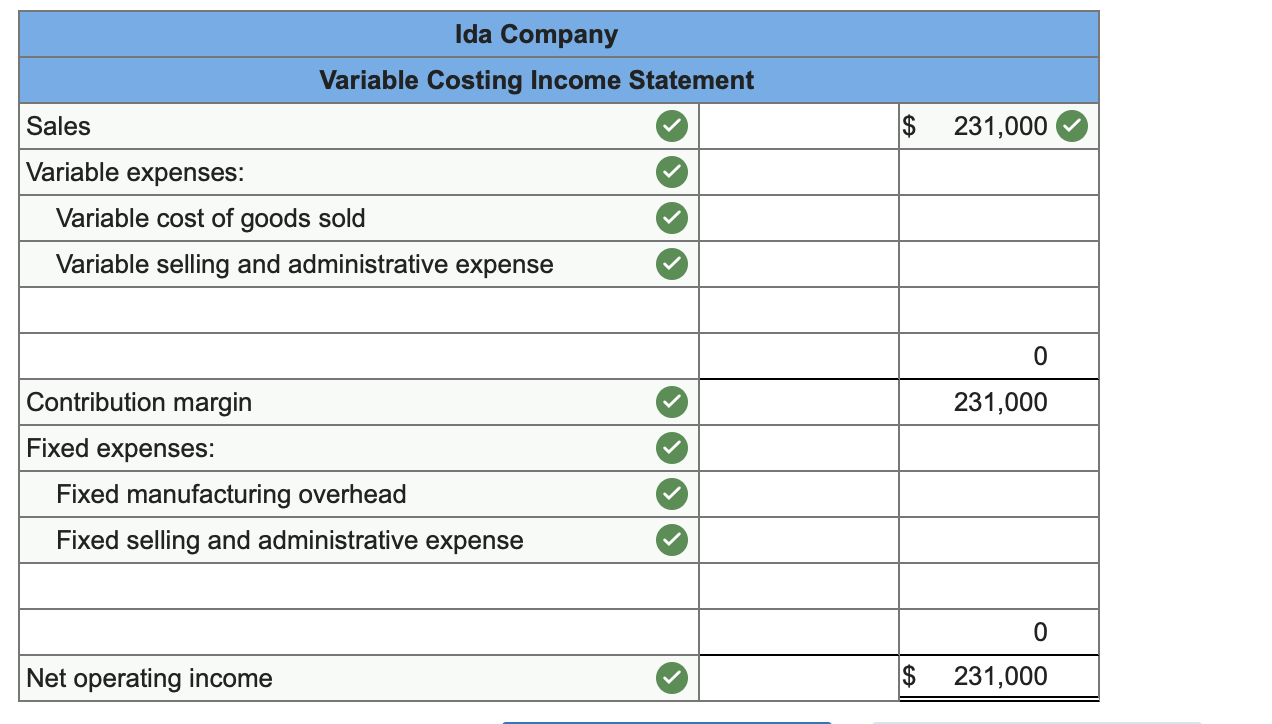Click middle amount field for Fixed manufacturing overhead
The height and width of the screenshot is (724, 1272).
point(799,495)
